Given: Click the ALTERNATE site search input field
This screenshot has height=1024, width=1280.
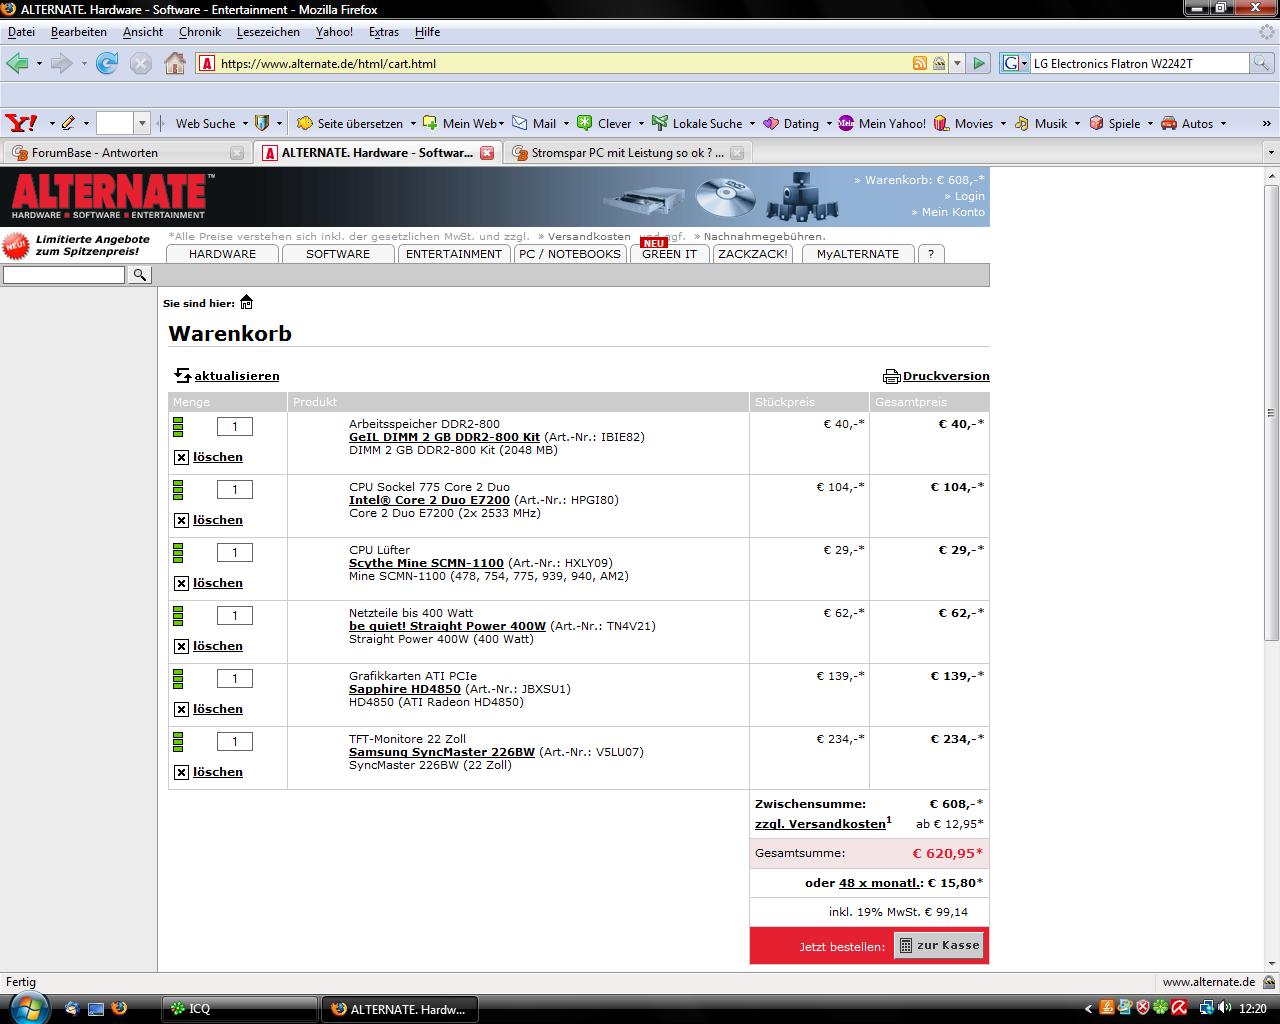Looking at the screenshot, I should click(x=65, y=275).
